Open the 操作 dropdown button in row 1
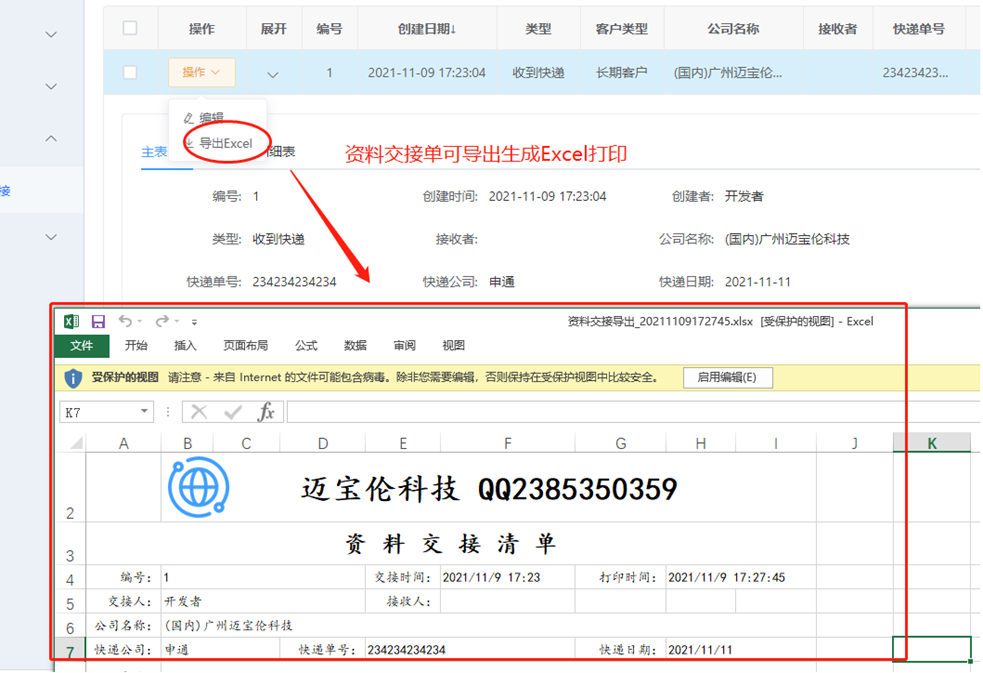 coord(201,72)
